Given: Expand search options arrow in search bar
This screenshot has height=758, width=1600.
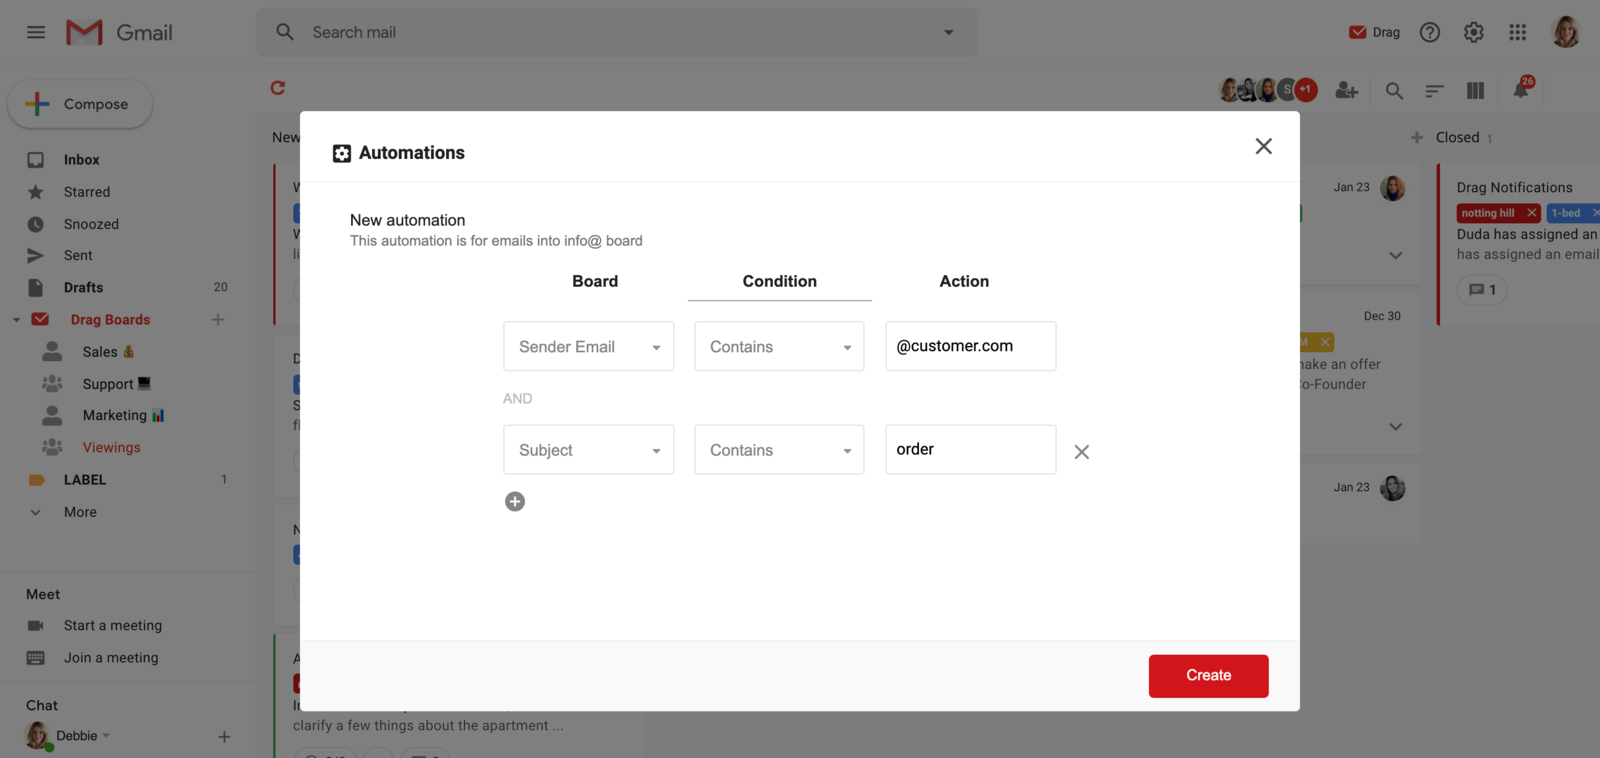Looking at the screenshot, I should point(949,32).
